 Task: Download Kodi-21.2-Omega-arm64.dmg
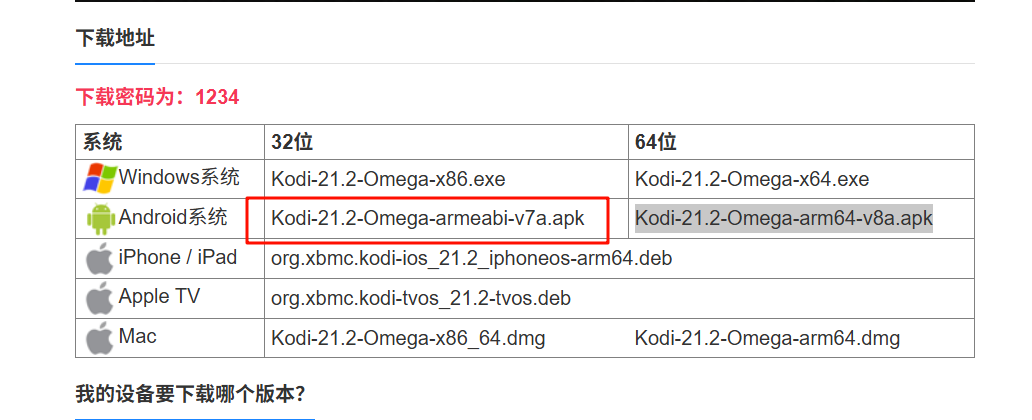coord(767,338)
